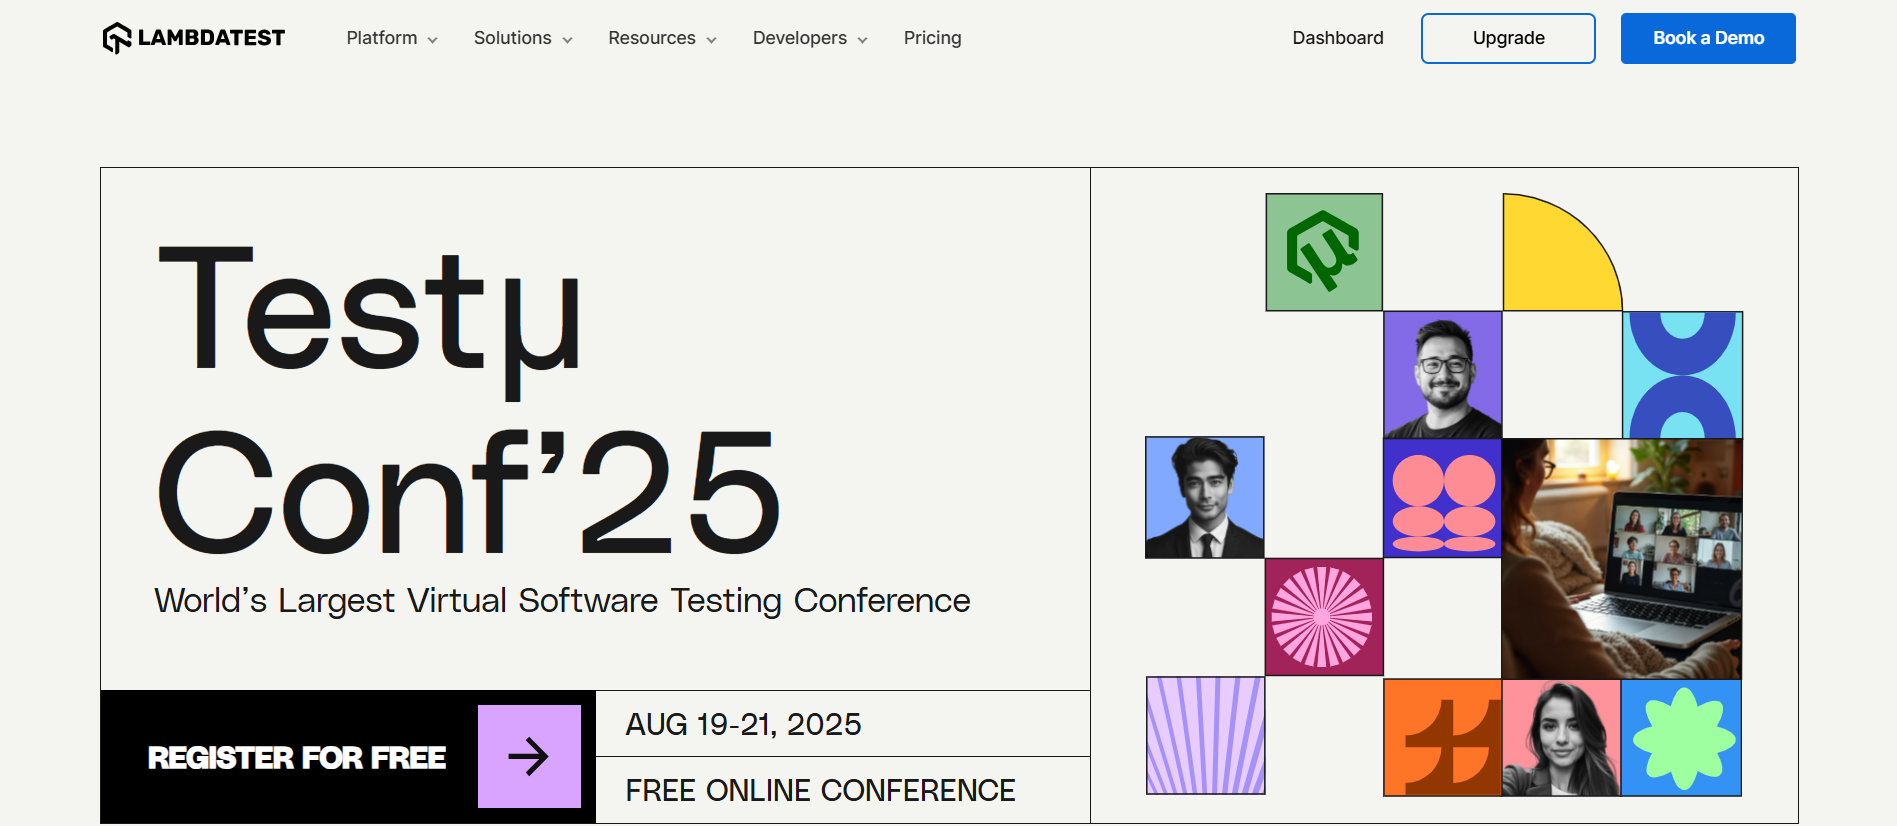Expand the Solutions menu chevron

coord(567,40)
